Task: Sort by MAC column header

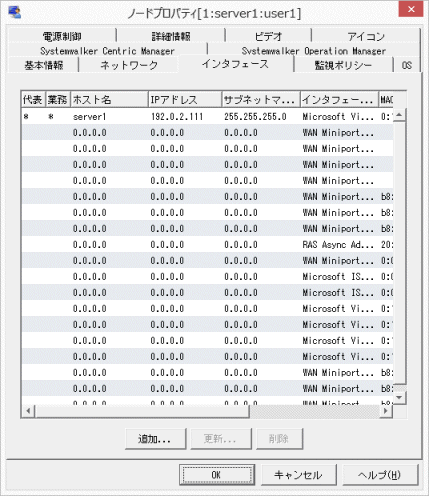Action: point(386,99)
